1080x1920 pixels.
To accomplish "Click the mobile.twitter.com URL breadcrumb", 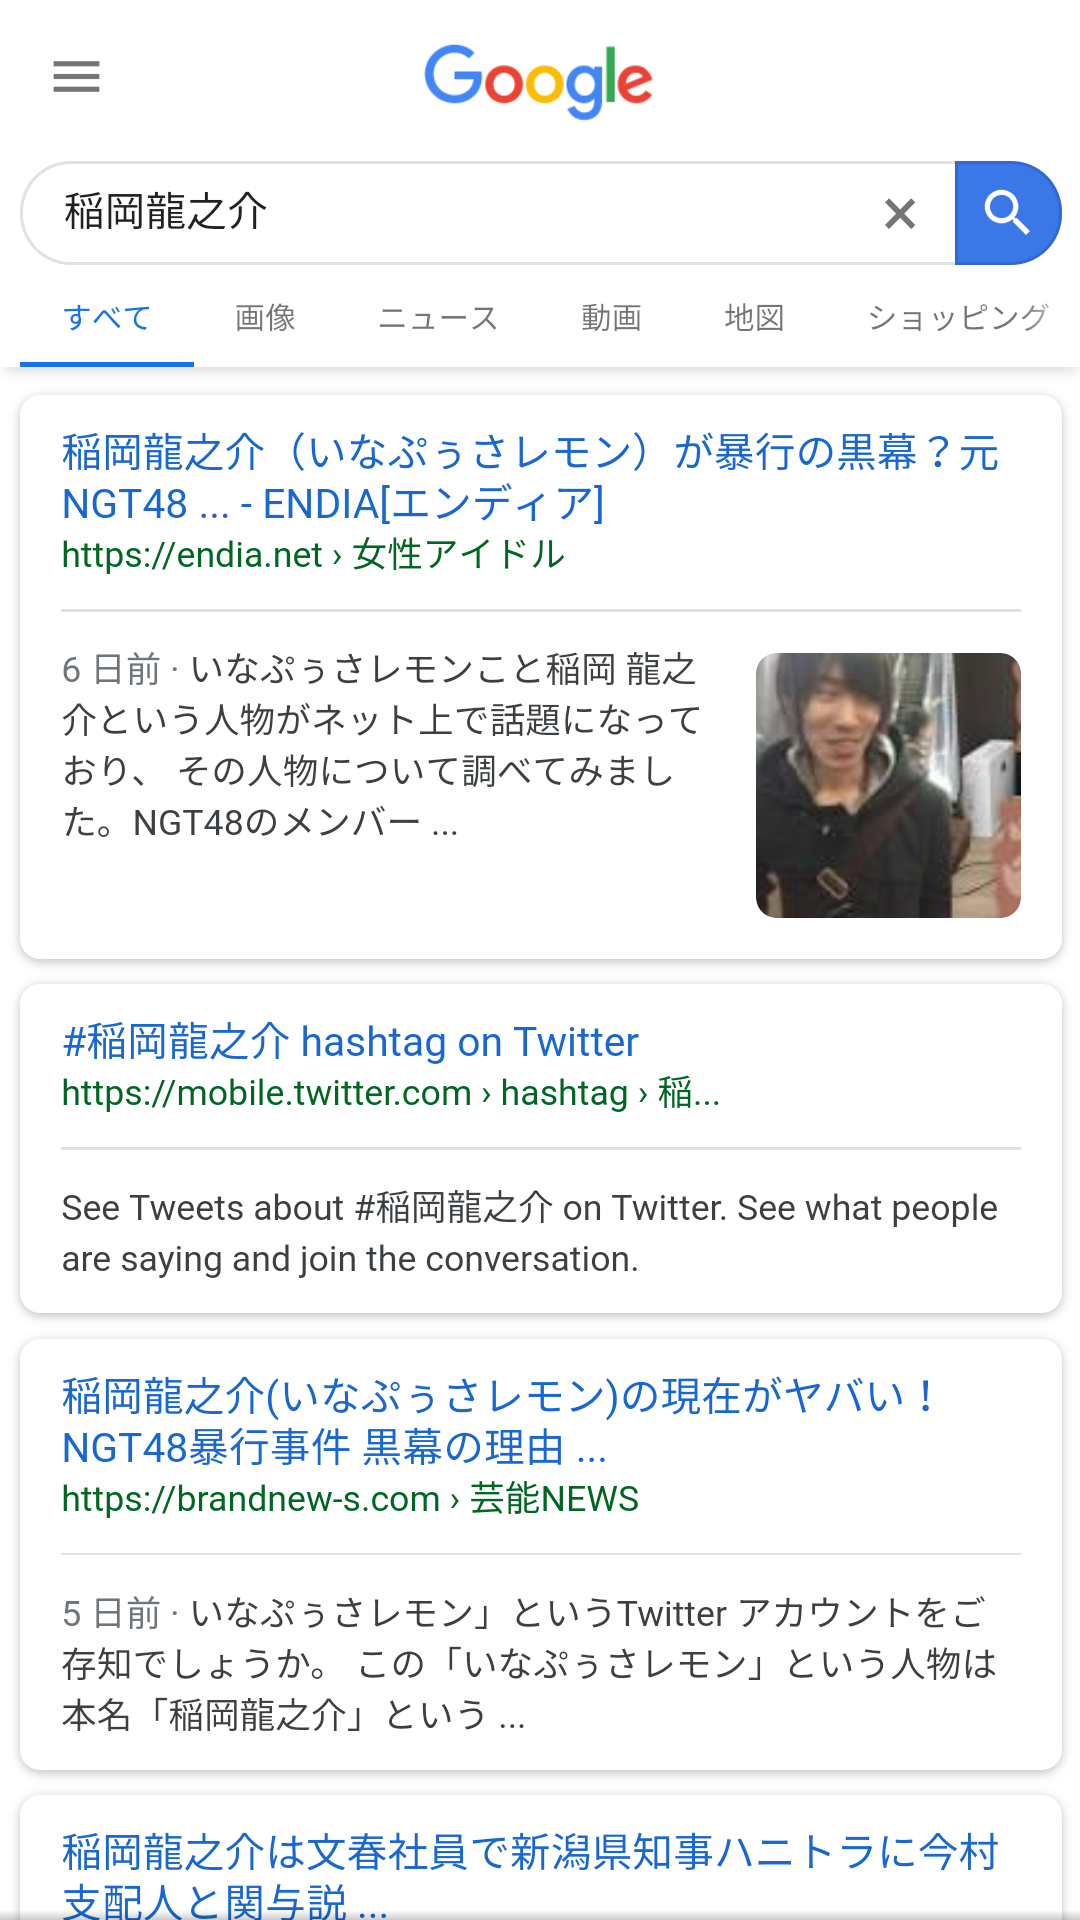I will [390, 1093].
